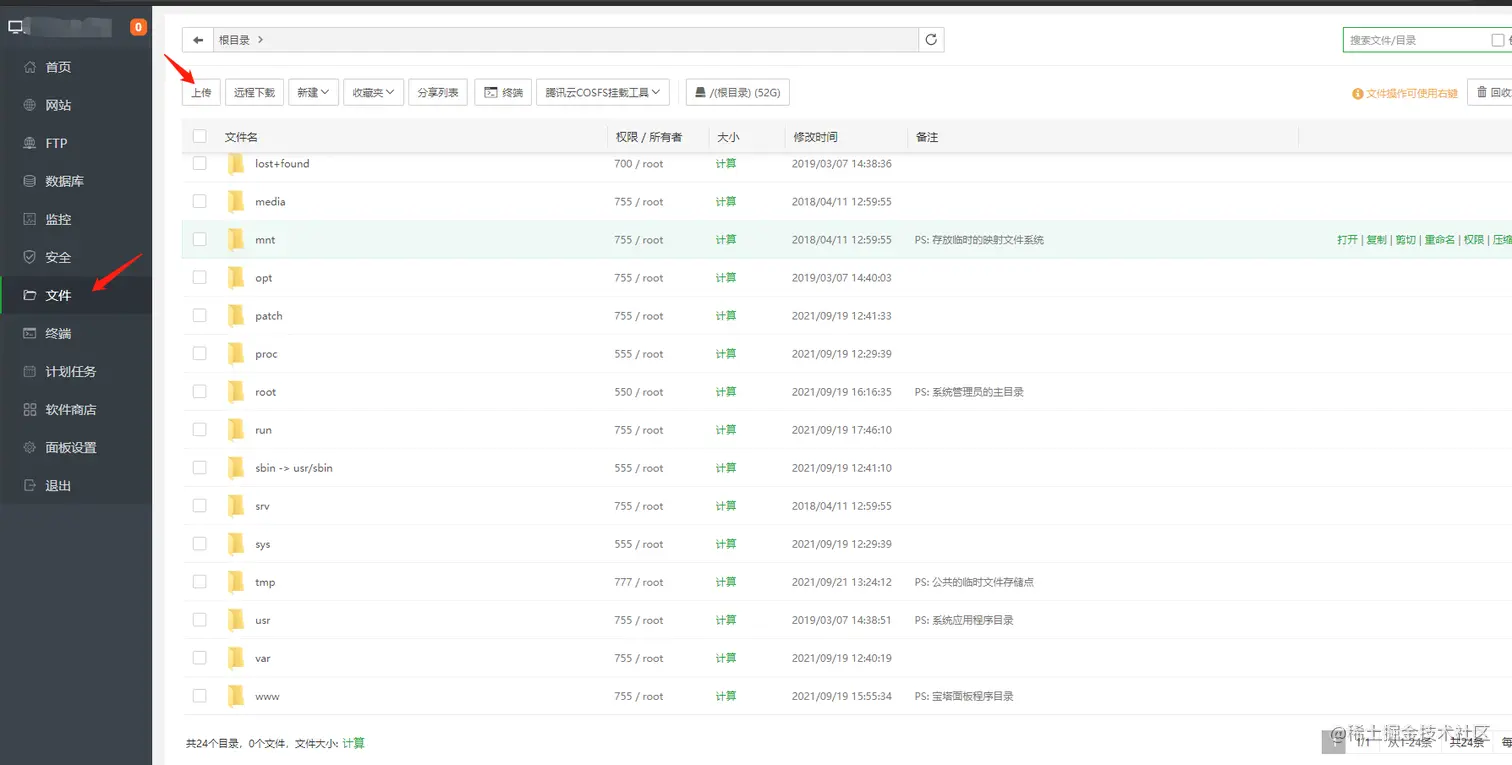
Task: Click 打开 link on mnt row
Action: pos(1347,240)
